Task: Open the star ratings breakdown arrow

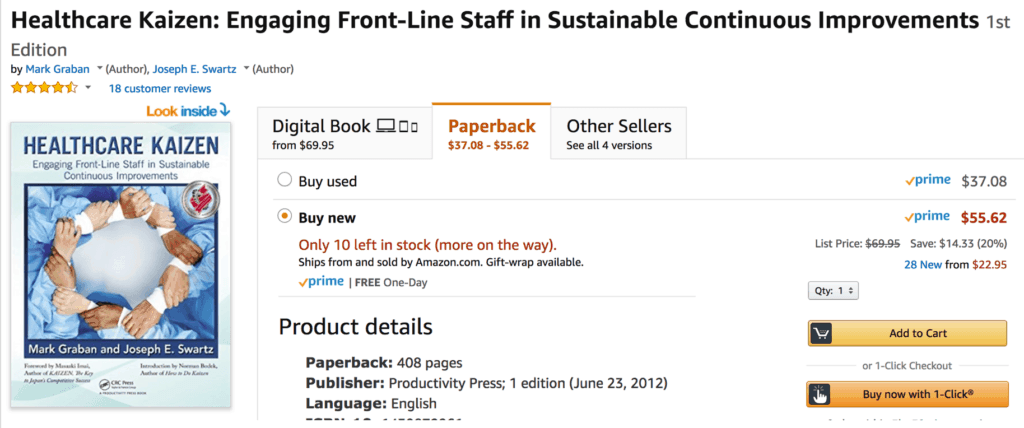Action: click(x=88, y=88)
